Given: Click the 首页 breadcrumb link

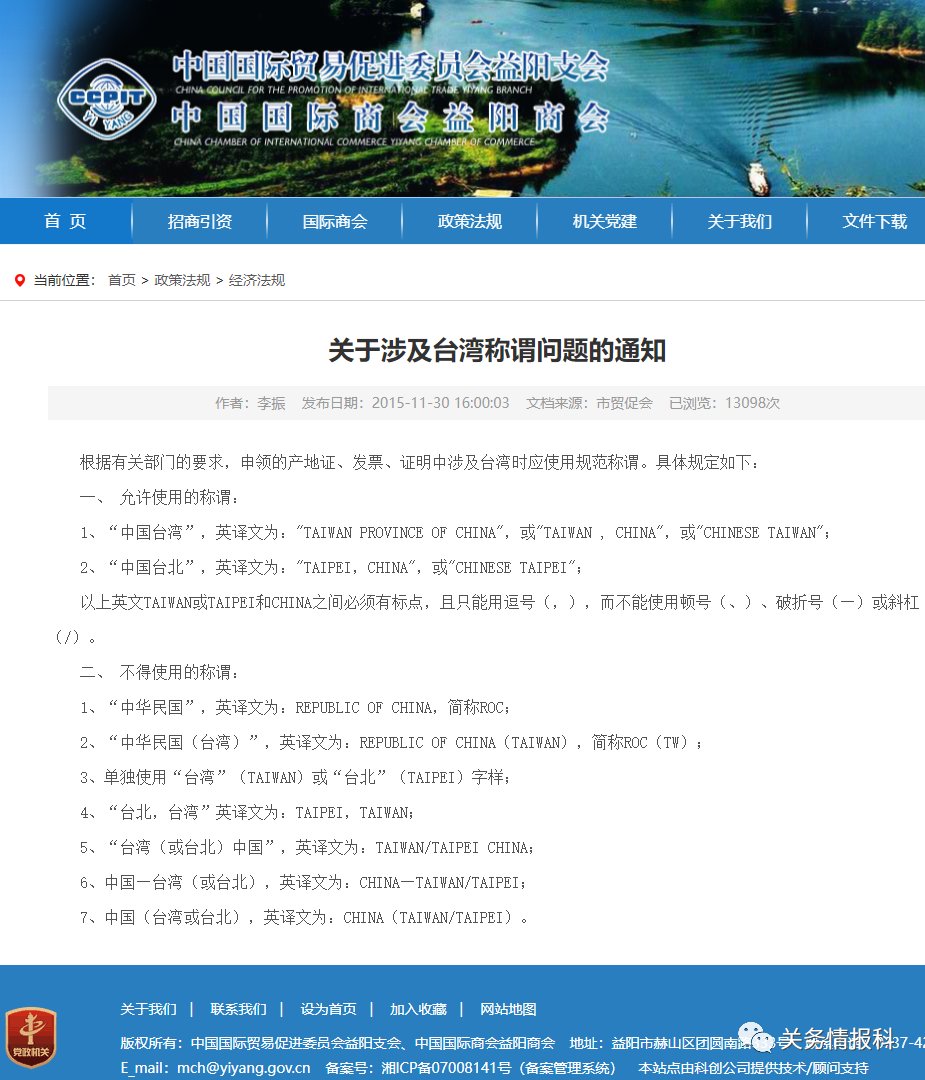Looking at the screenshot, I should click(x=122, y=281).
